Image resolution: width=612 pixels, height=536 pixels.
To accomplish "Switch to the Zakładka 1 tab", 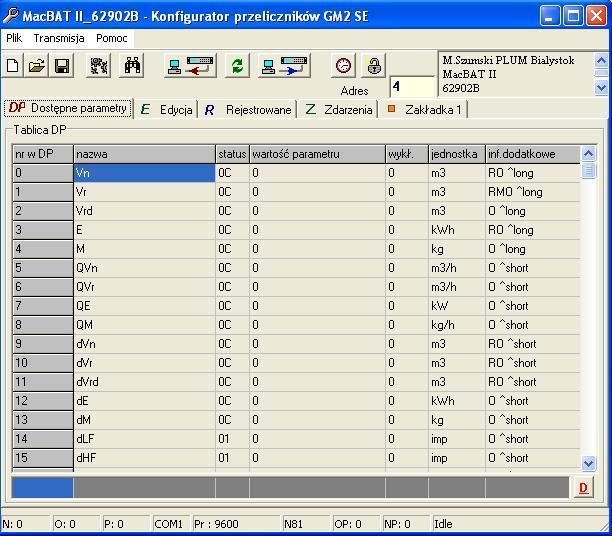I will click(x=424, y=110).
